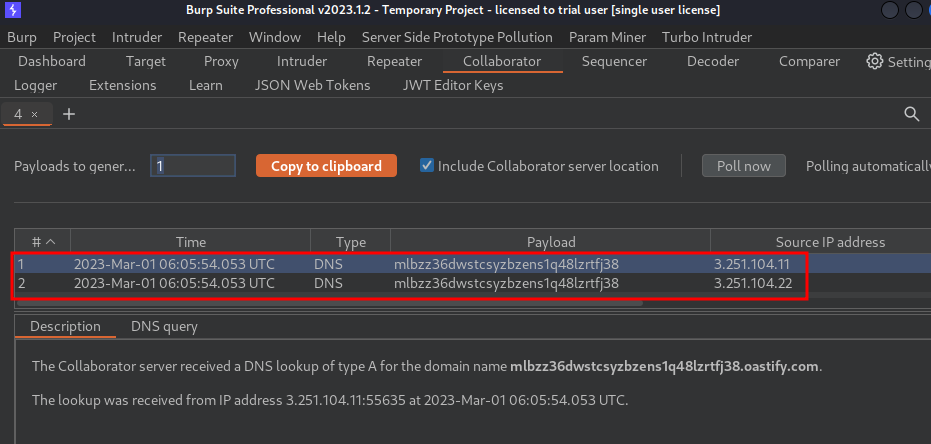Click the Polling automatically status label

click(867, 166)
